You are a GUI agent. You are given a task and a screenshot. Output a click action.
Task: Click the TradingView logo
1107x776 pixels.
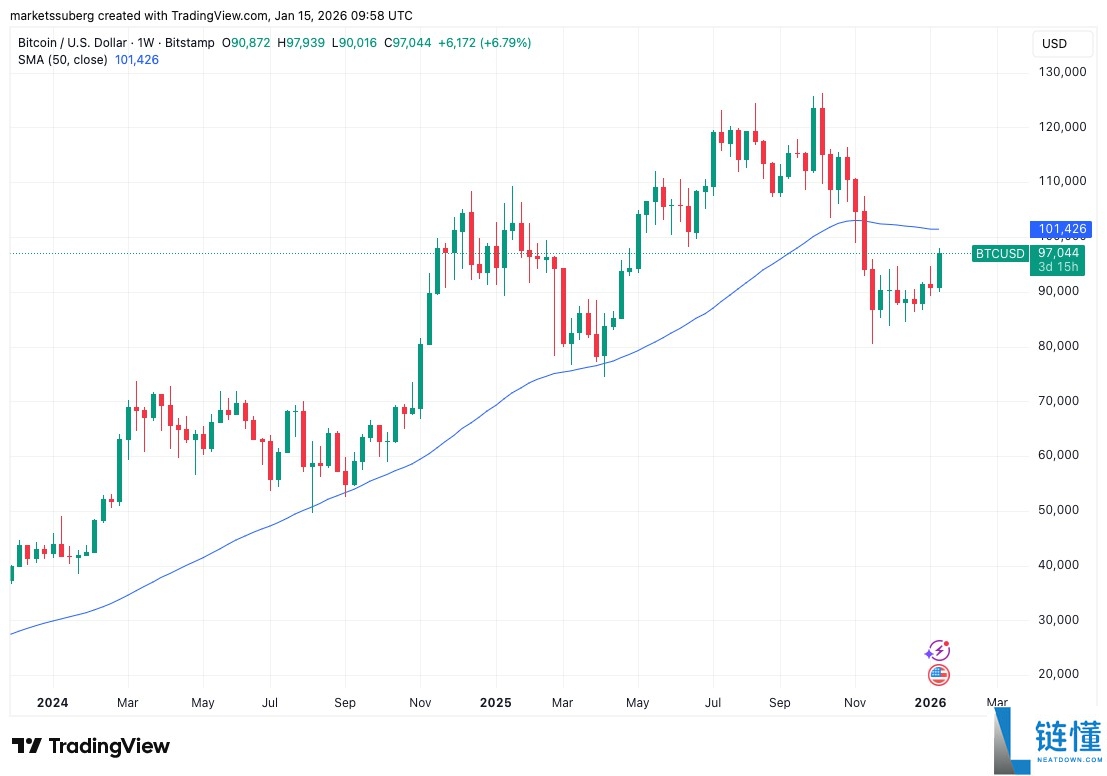91,746
